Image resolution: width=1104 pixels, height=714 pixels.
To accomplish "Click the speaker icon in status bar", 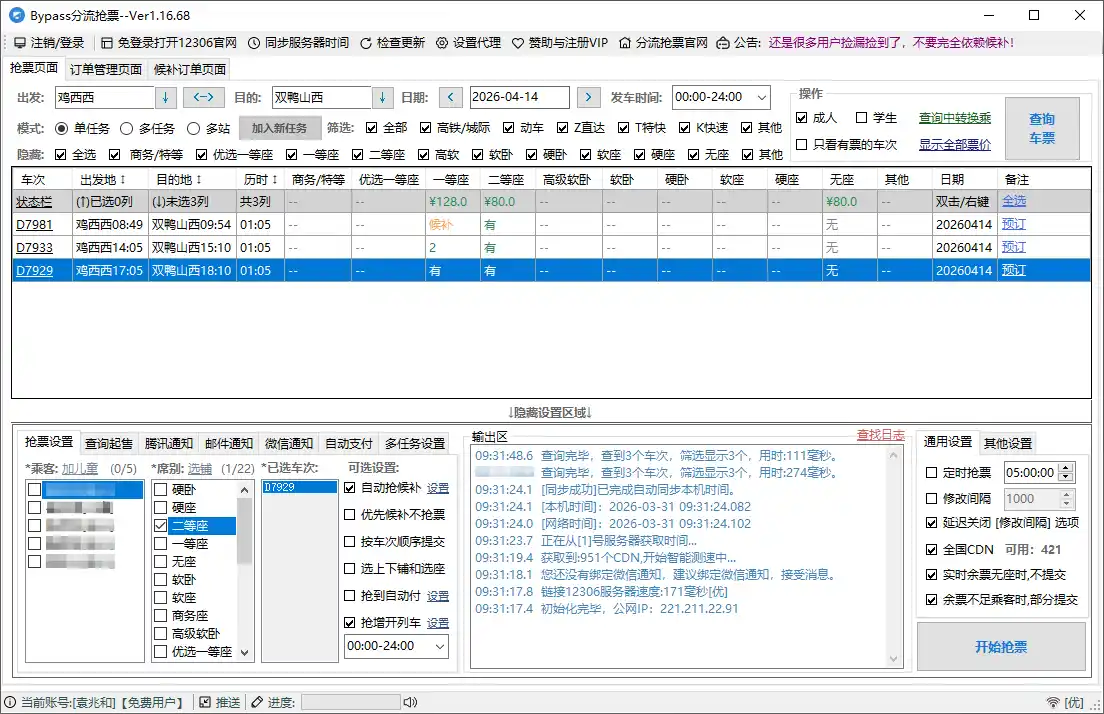I will tap(409, 701).
